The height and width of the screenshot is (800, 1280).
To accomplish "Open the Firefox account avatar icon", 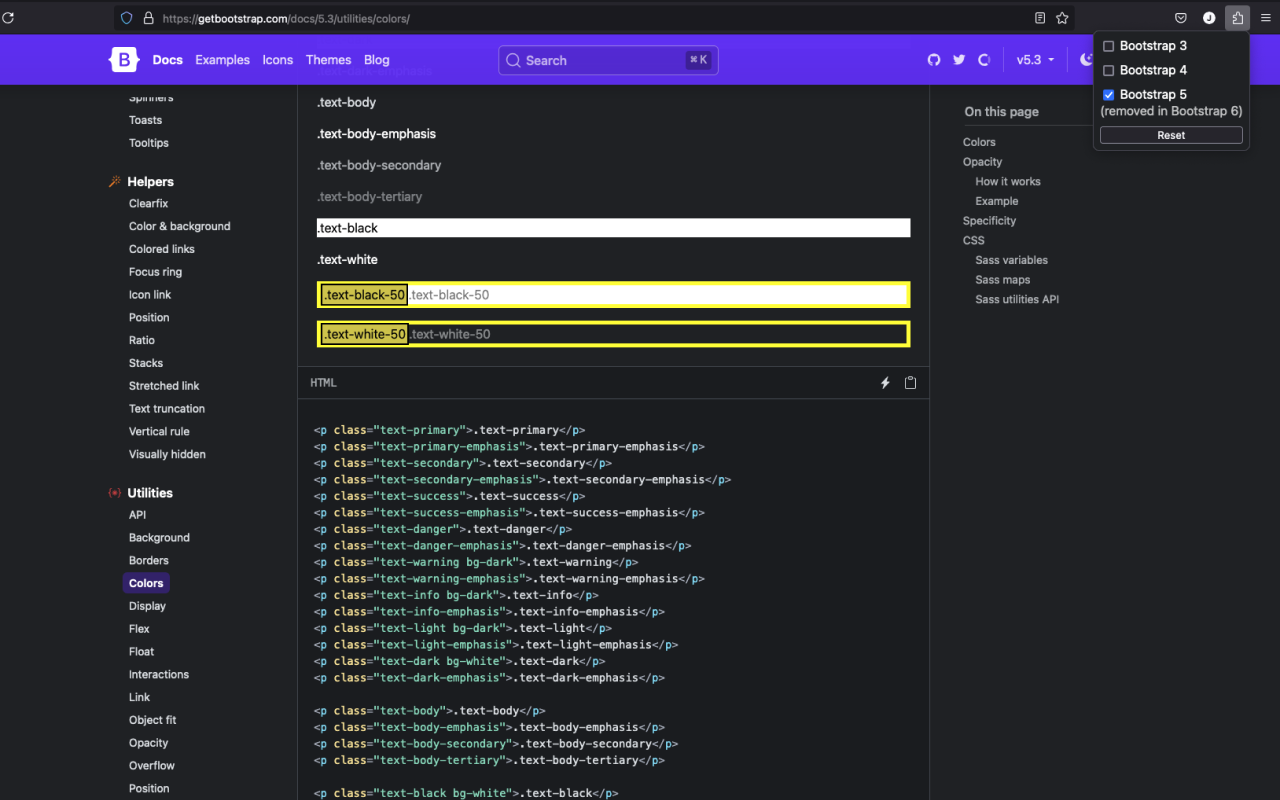I will tap(1209, 18).
